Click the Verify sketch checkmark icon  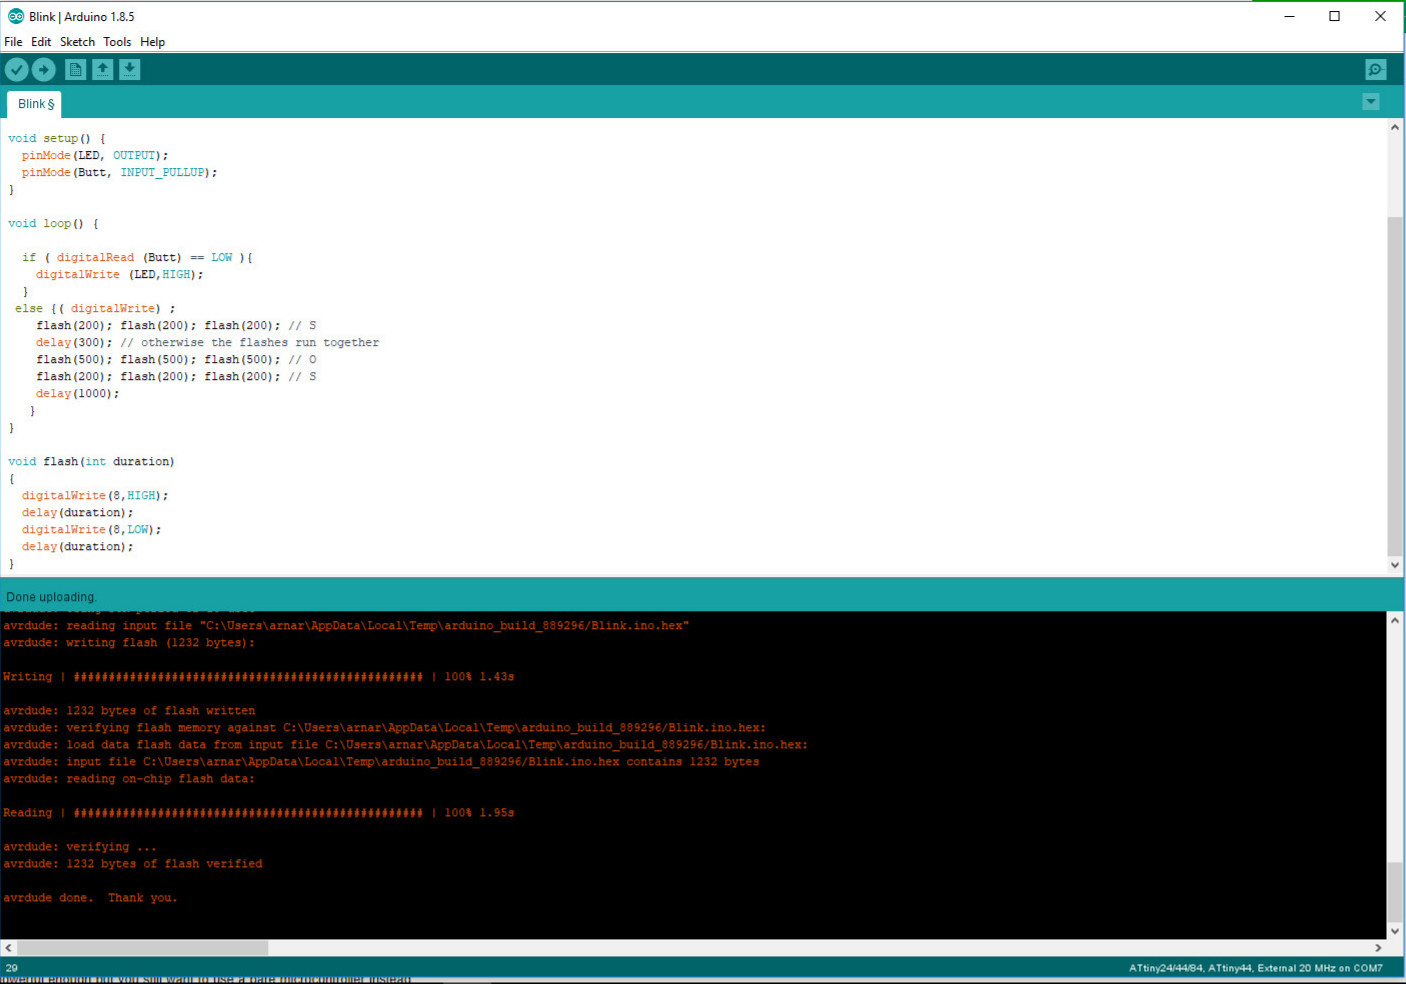tap(17, 69)
